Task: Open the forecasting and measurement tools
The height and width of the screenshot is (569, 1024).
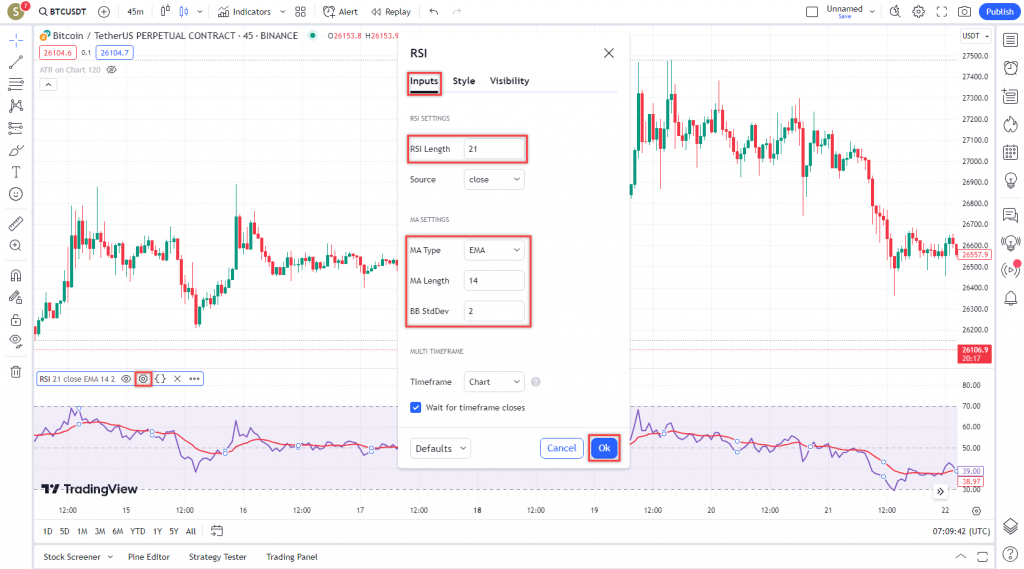Action: (x=16, y=128)
